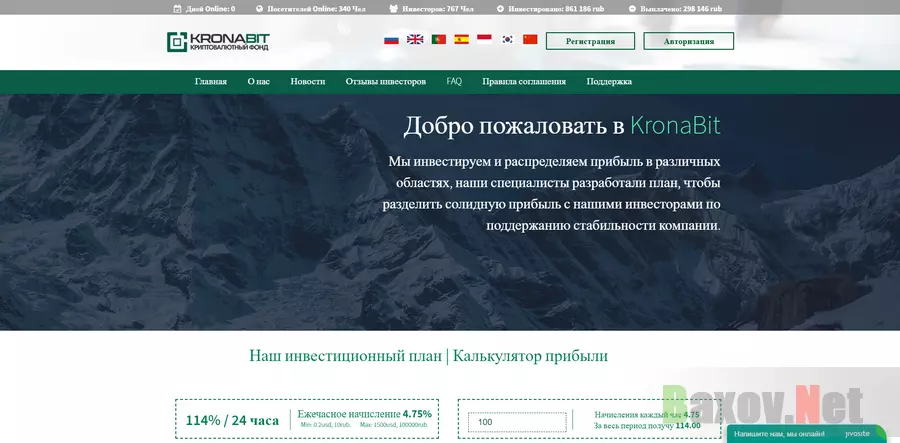
Task: Click the 114% / 24 часа plan text
Action: pos(232,420)
